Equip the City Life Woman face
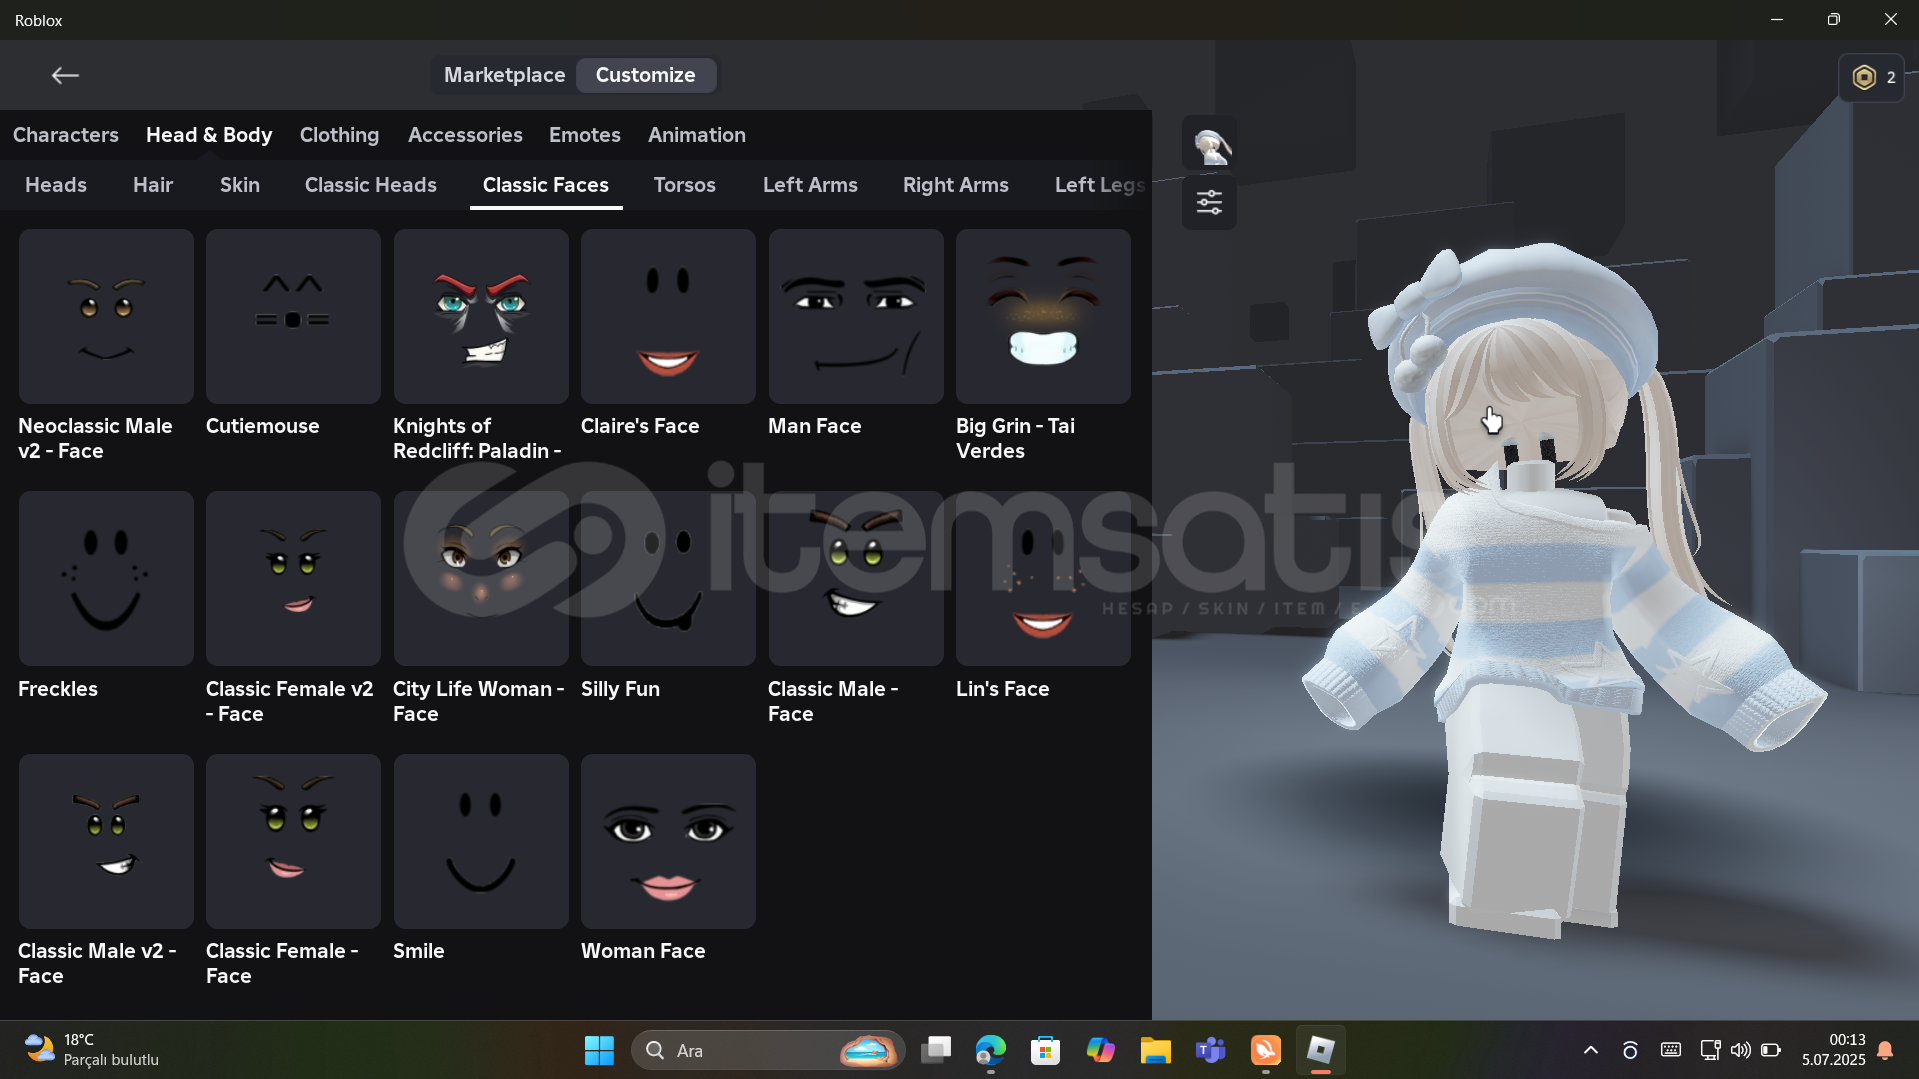 point(481,578)
